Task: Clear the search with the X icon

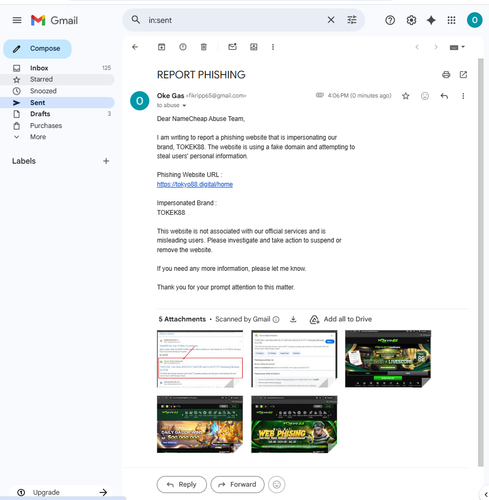Action: tap(331, 20)
